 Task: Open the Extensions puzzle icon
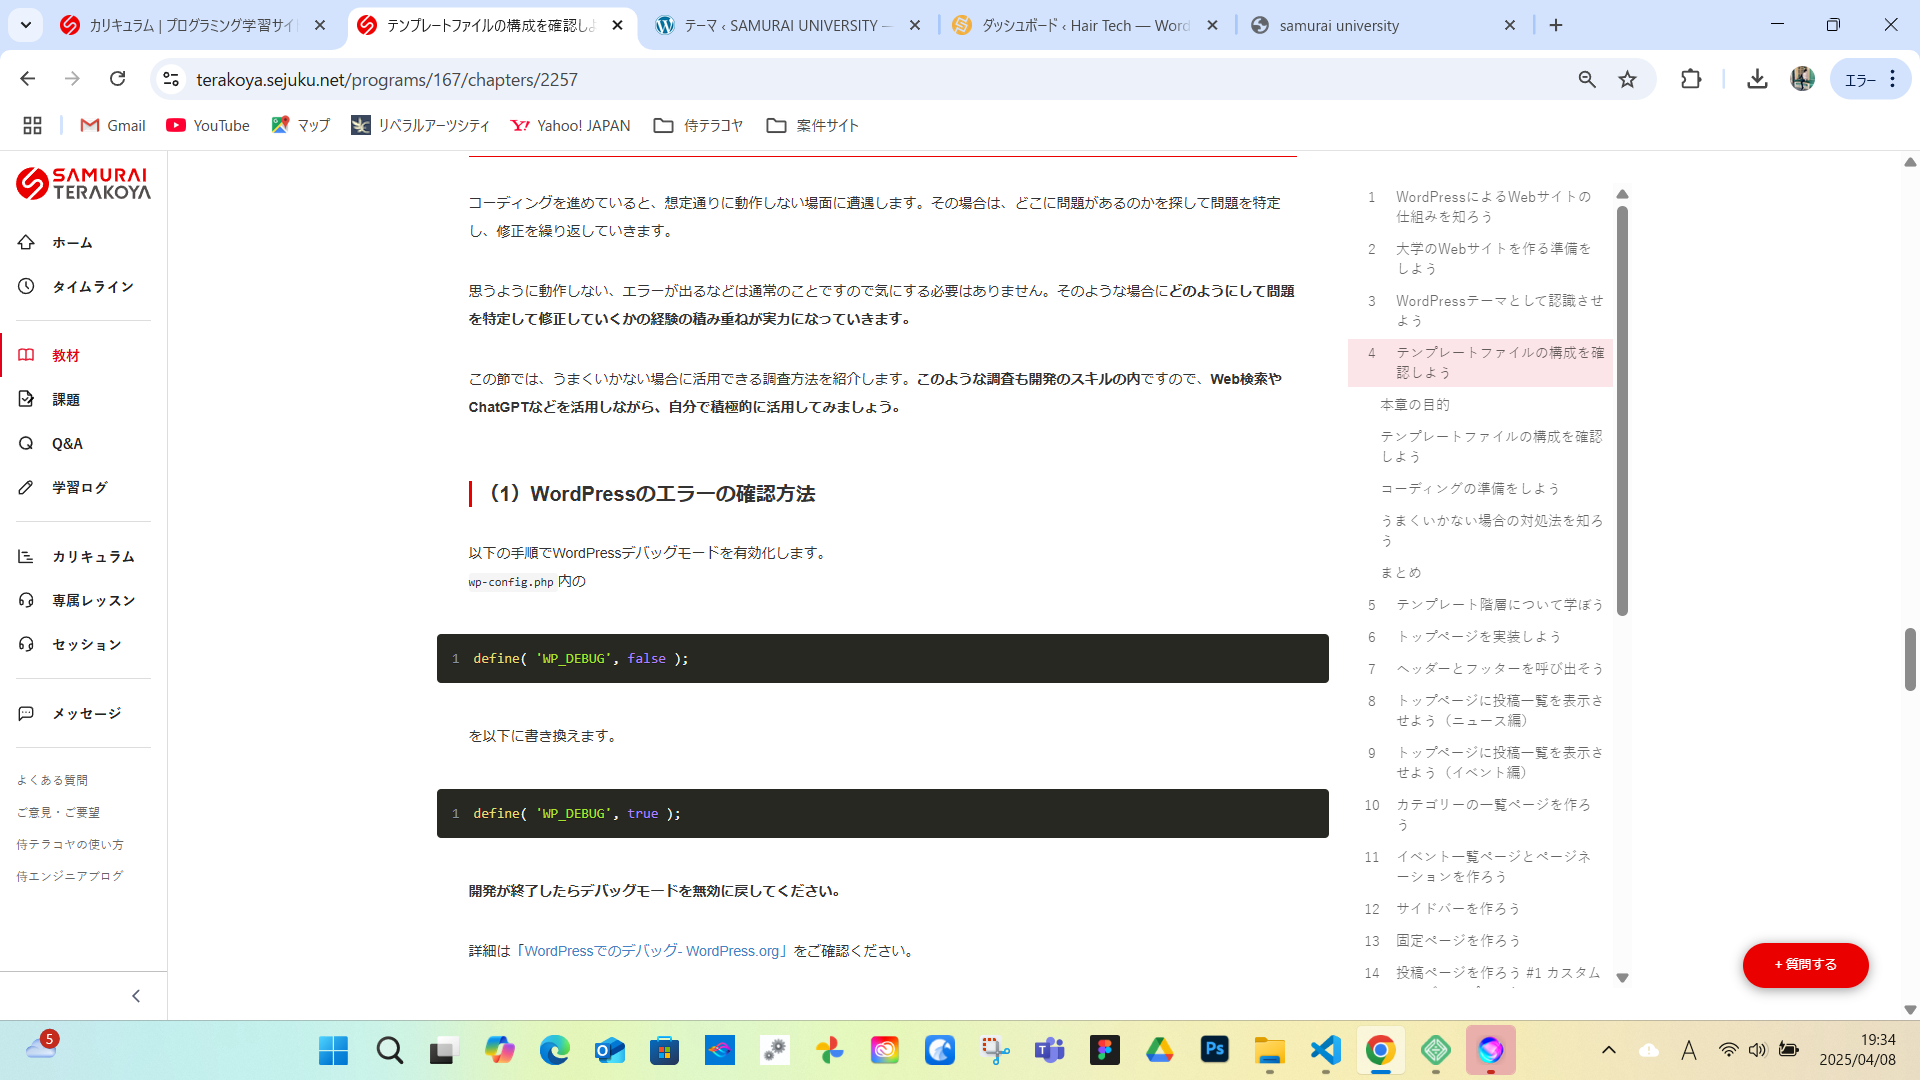1691,79
